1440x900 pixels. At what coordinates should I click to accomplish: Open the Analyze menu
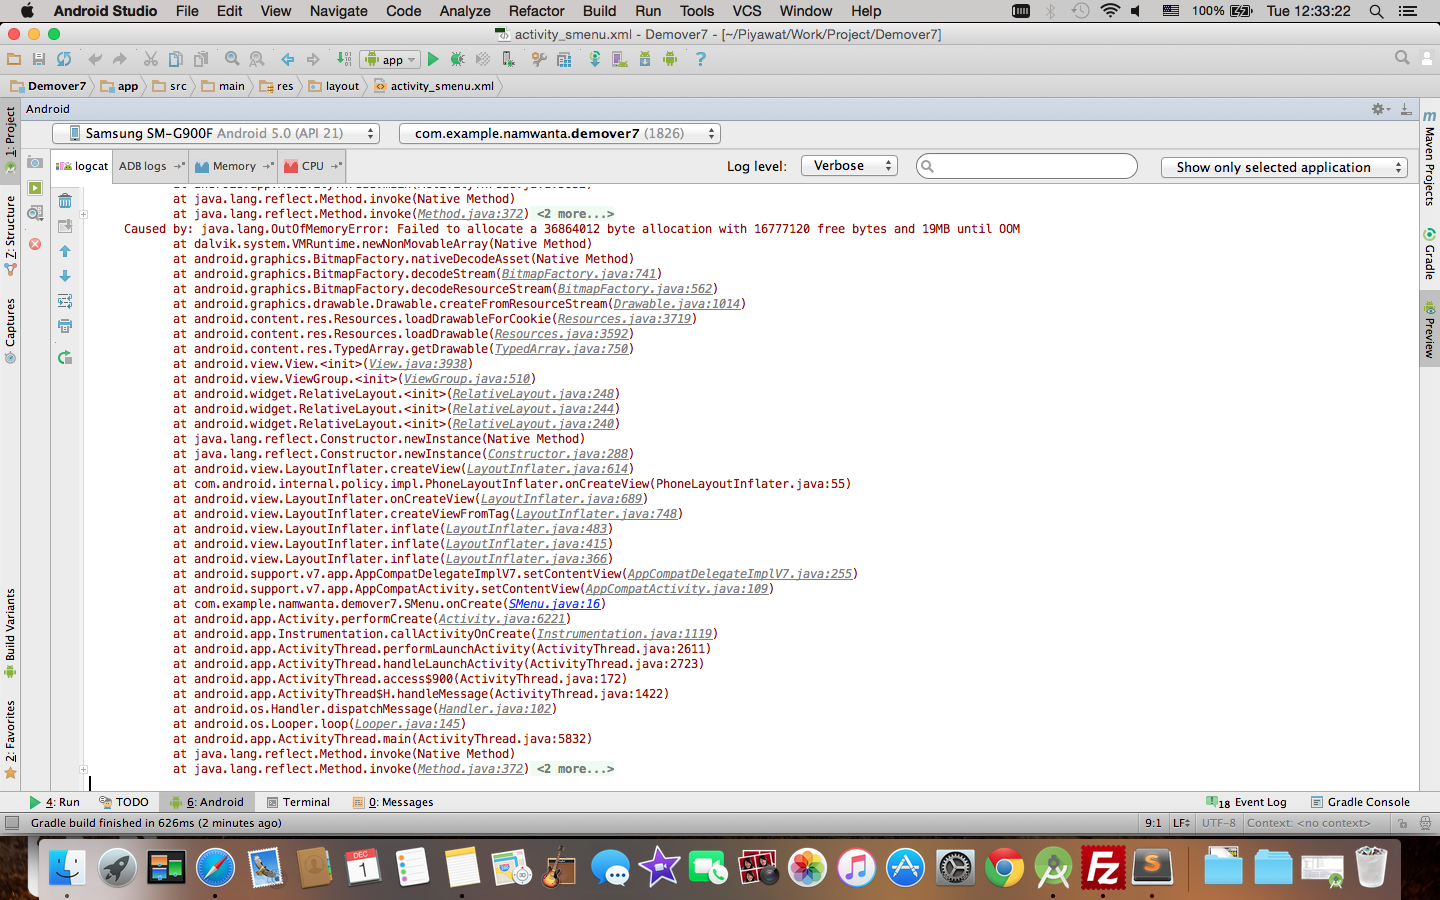[x=465, y=11]
